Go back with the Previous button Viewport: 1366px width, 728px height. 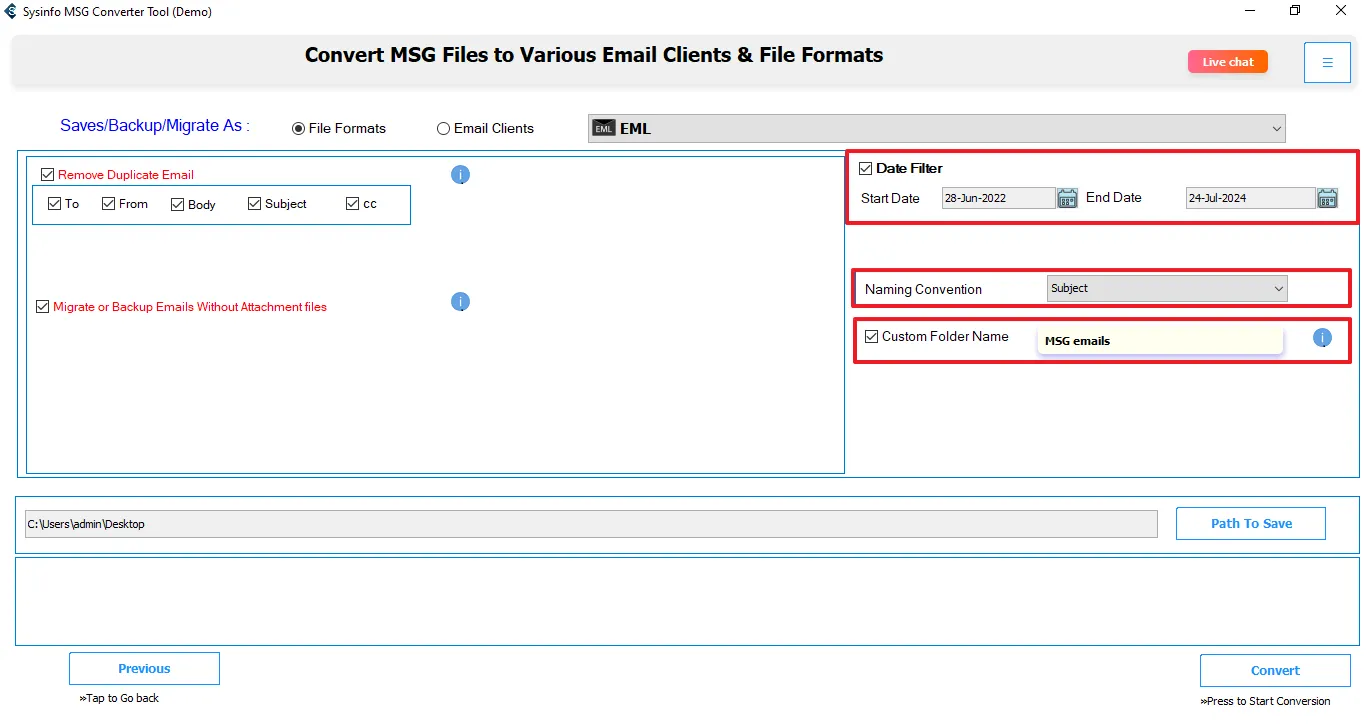(x=144, y=669)
